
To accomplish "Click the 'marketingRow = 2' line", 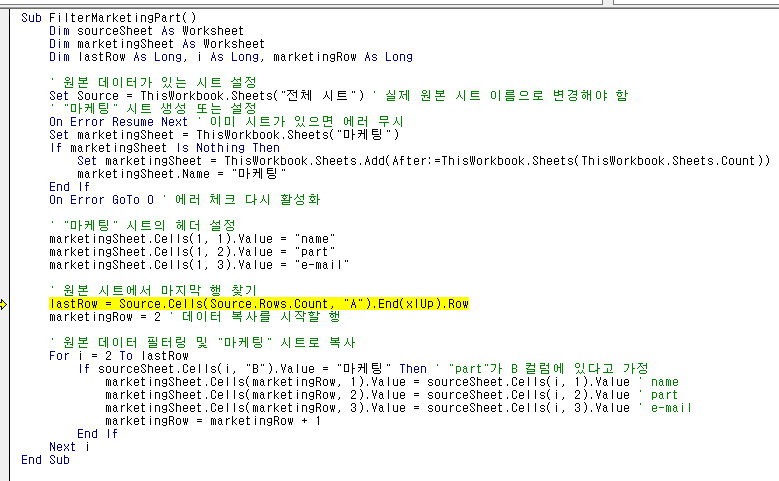I will [195, 317].
